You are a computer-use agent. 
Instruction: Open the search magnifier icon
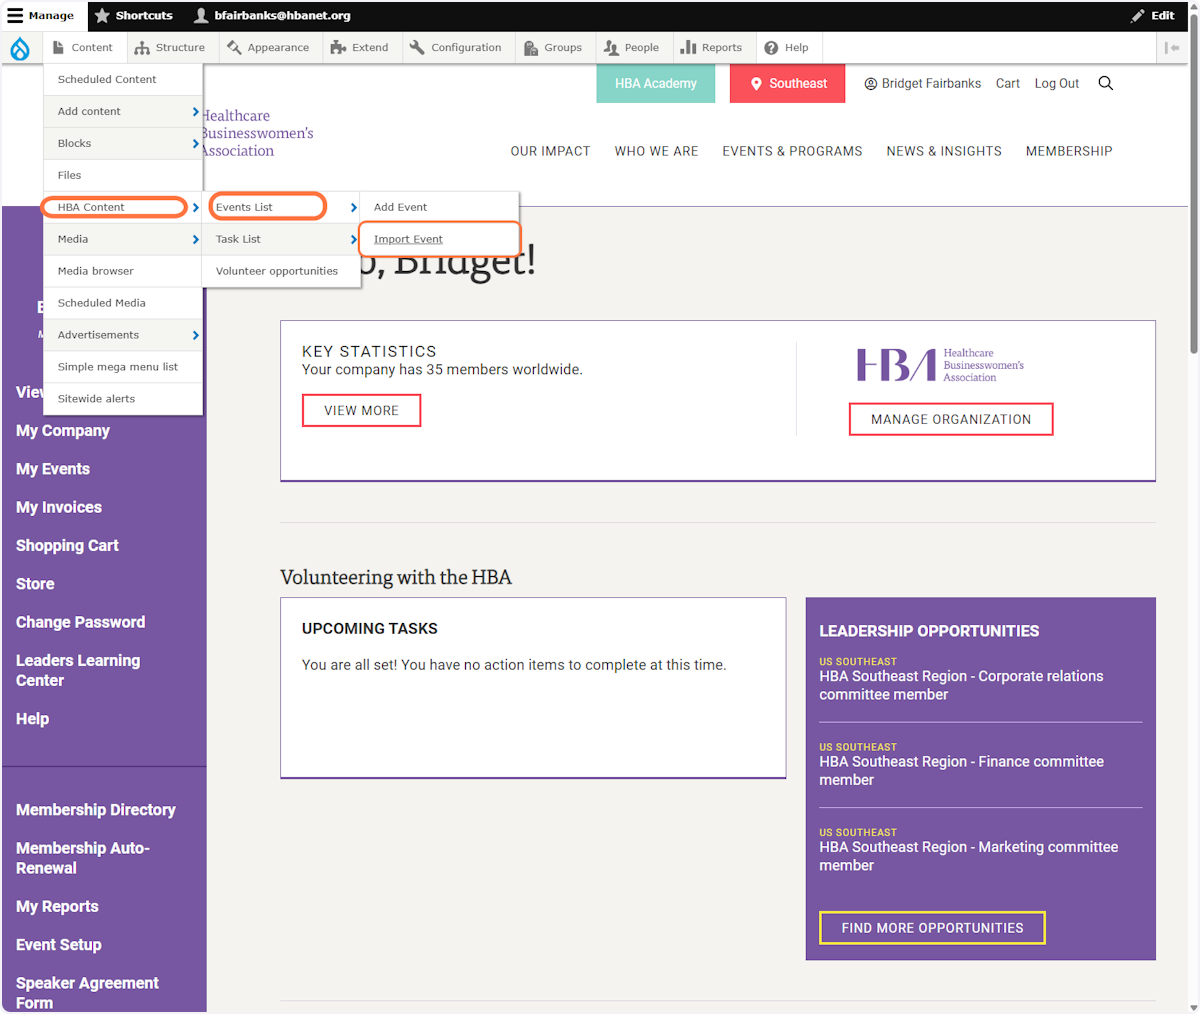1105,83
